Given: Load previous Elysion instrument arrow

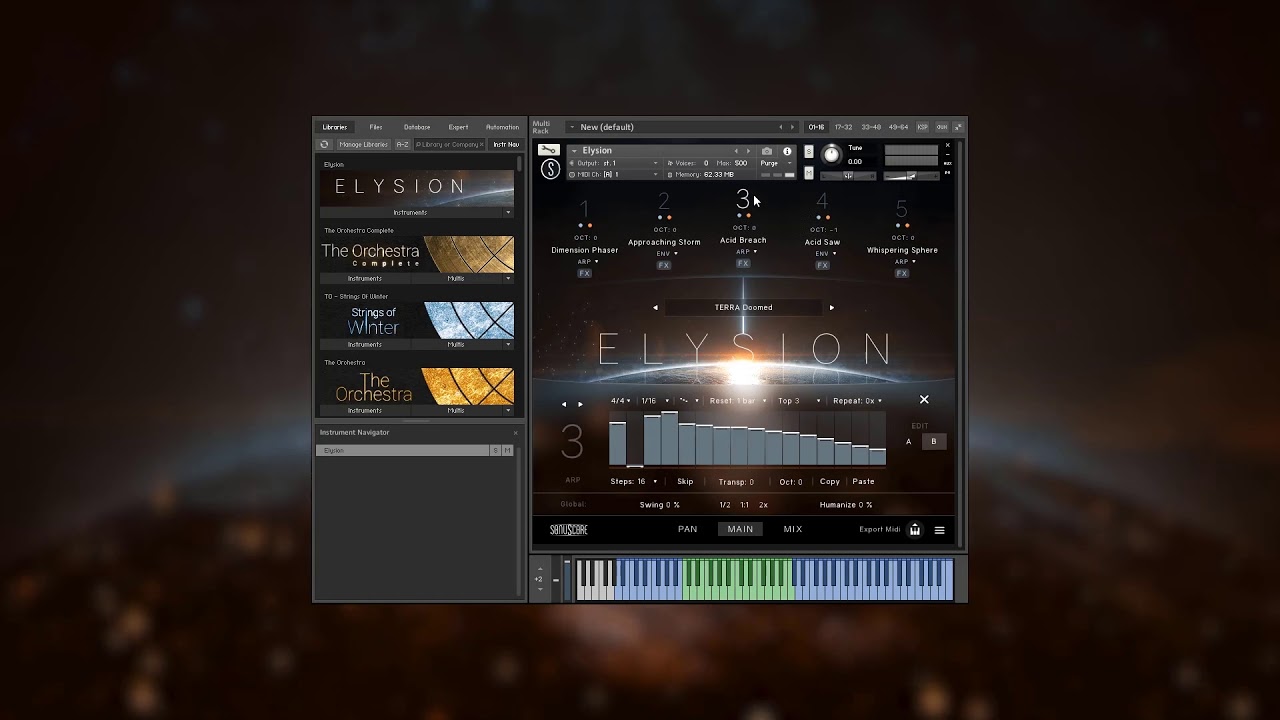Looking at the screenshot, I should (x=736, y=151).
